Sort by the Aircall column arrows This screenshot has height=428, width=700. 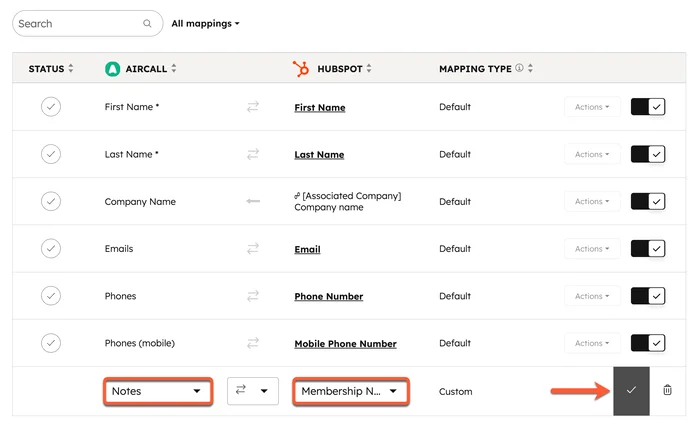point(174,69)
